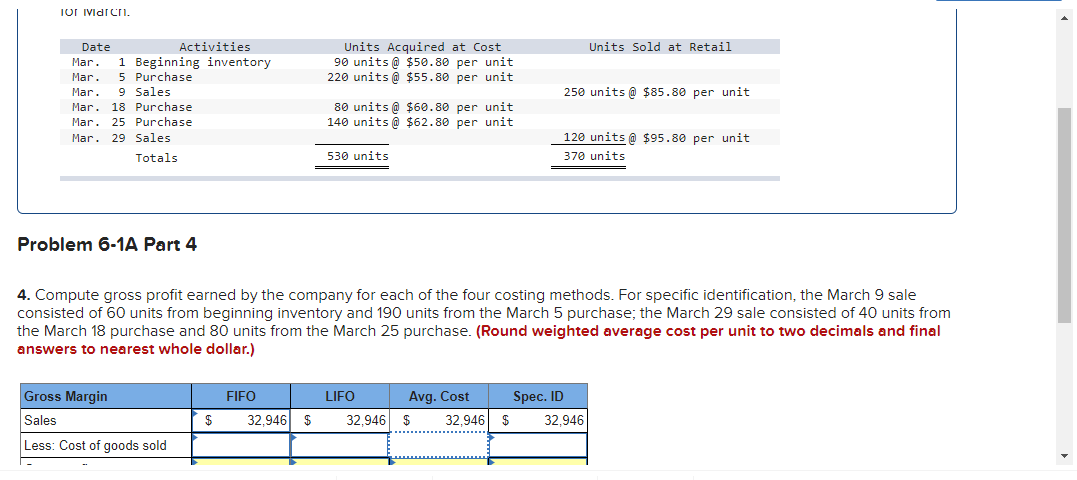Click the Less: Cost of goods sold label
The width and height of the screenshot is (1077, 480).
click(95, 445)
